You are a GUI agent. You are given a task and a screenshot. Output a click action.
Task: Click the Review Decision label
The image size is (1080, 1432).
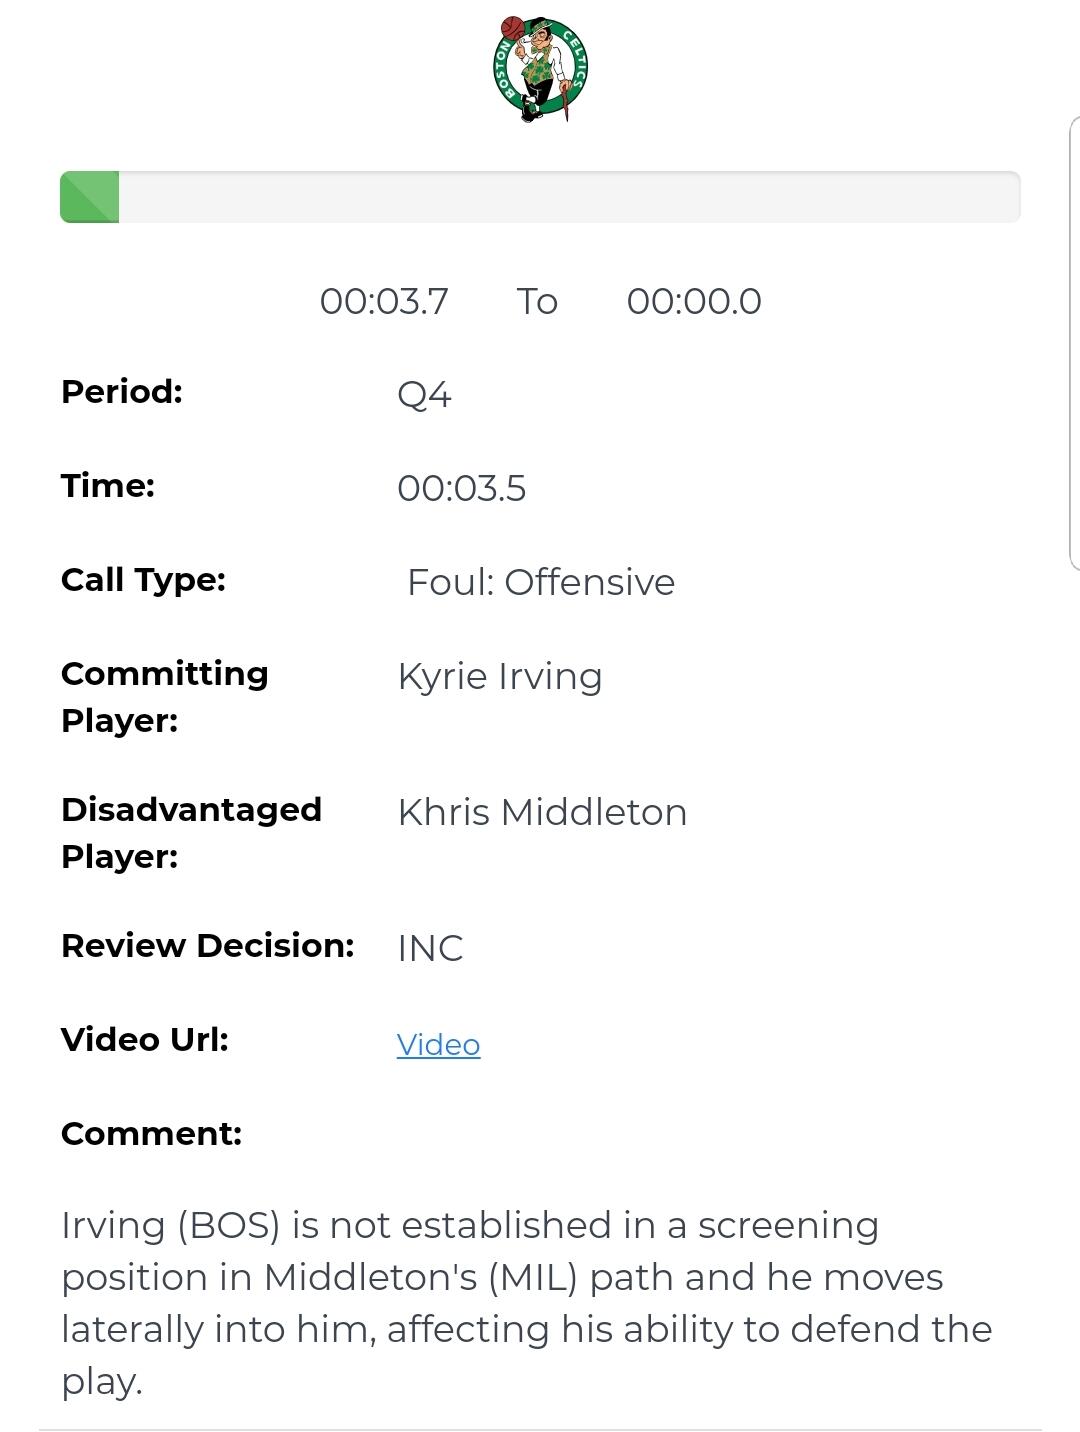click(208, 946)
